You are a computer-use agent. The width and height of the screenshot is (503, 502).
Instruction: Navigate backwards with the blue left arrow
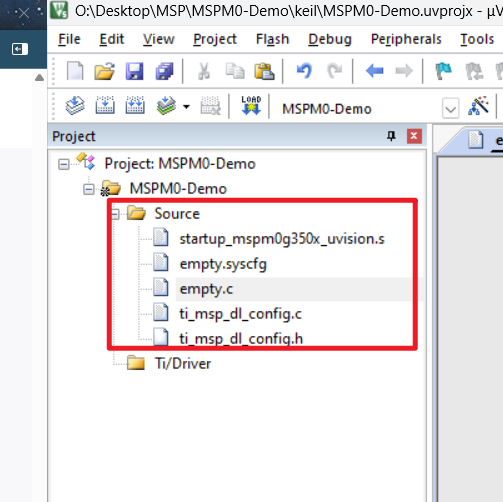point(374,71)
